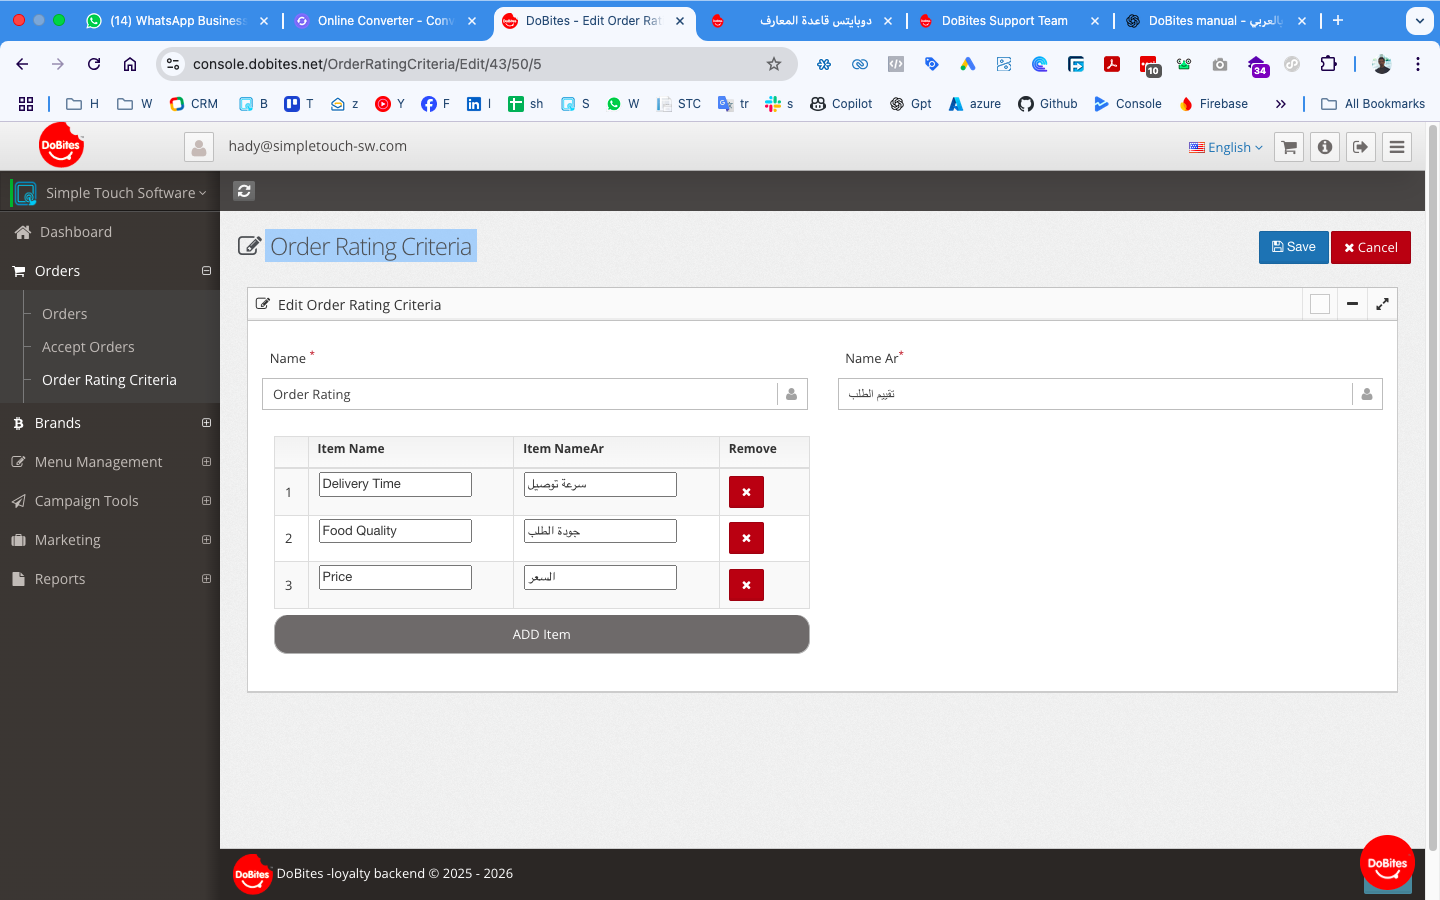Open the hamburger menu icon
The height and width of the screenshot is (900, 1440).
[x=1397, y=147]
